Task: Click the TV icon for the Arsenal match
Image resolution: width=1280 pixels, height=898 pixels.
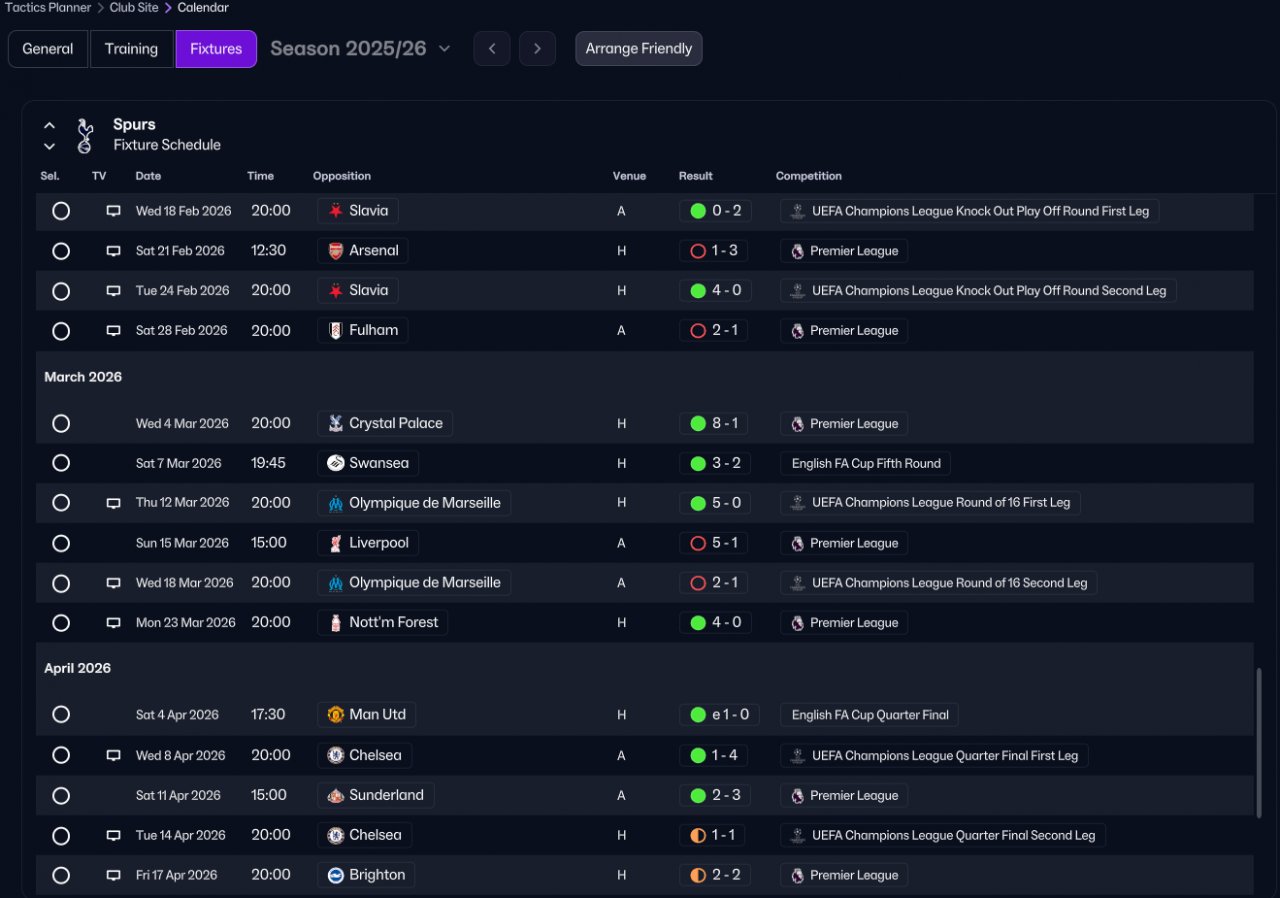Action: (x=114, y=251)
